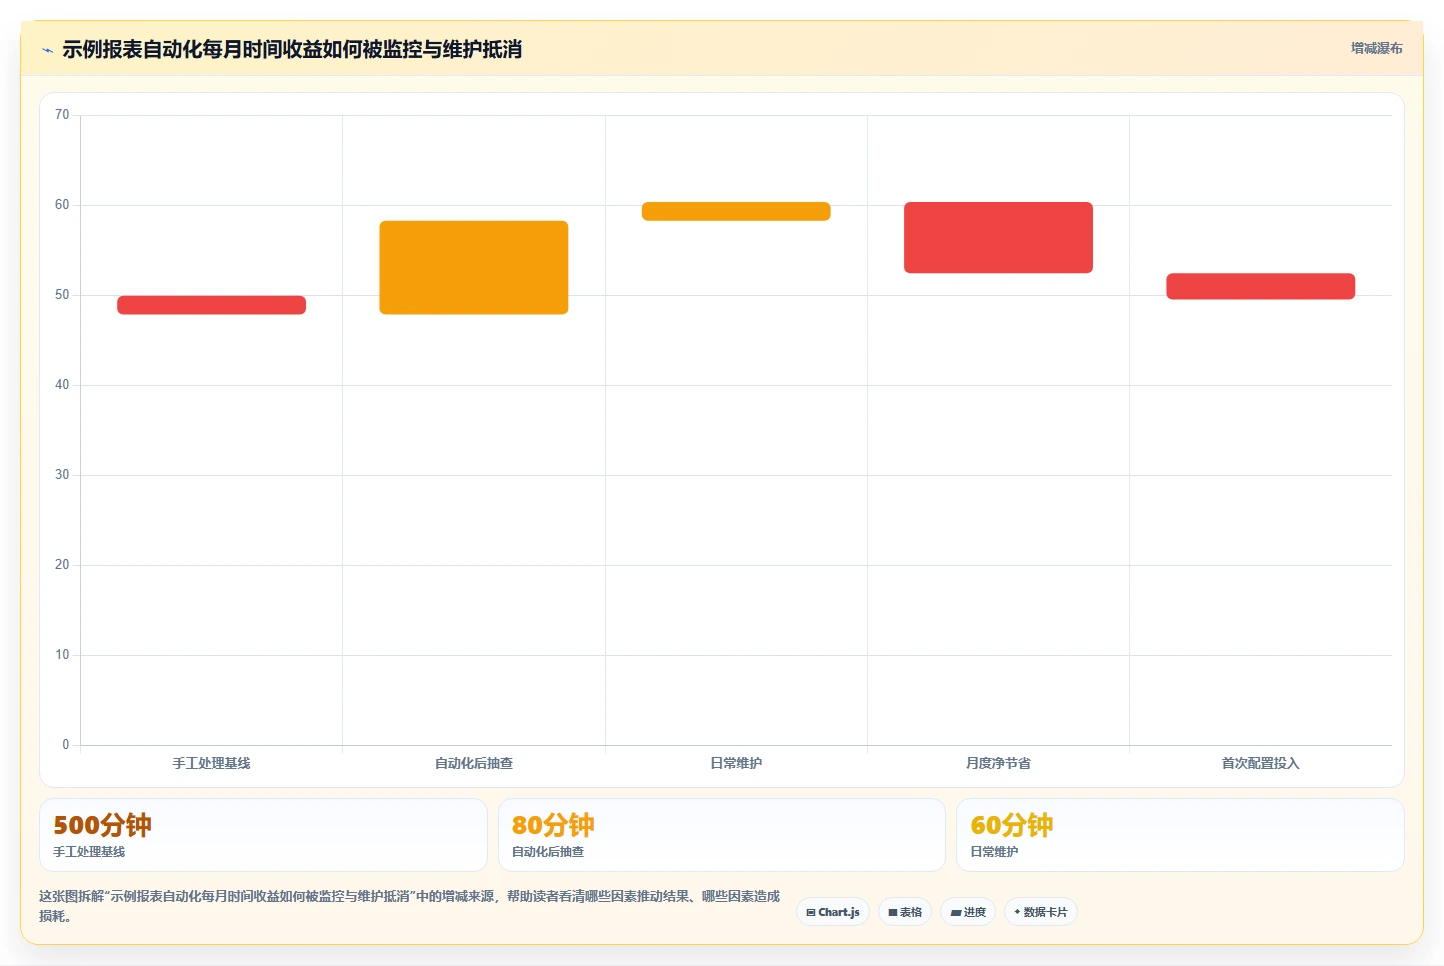
Task: Click the description paragraph starting 这张图拆解
Action: point(410,906)
